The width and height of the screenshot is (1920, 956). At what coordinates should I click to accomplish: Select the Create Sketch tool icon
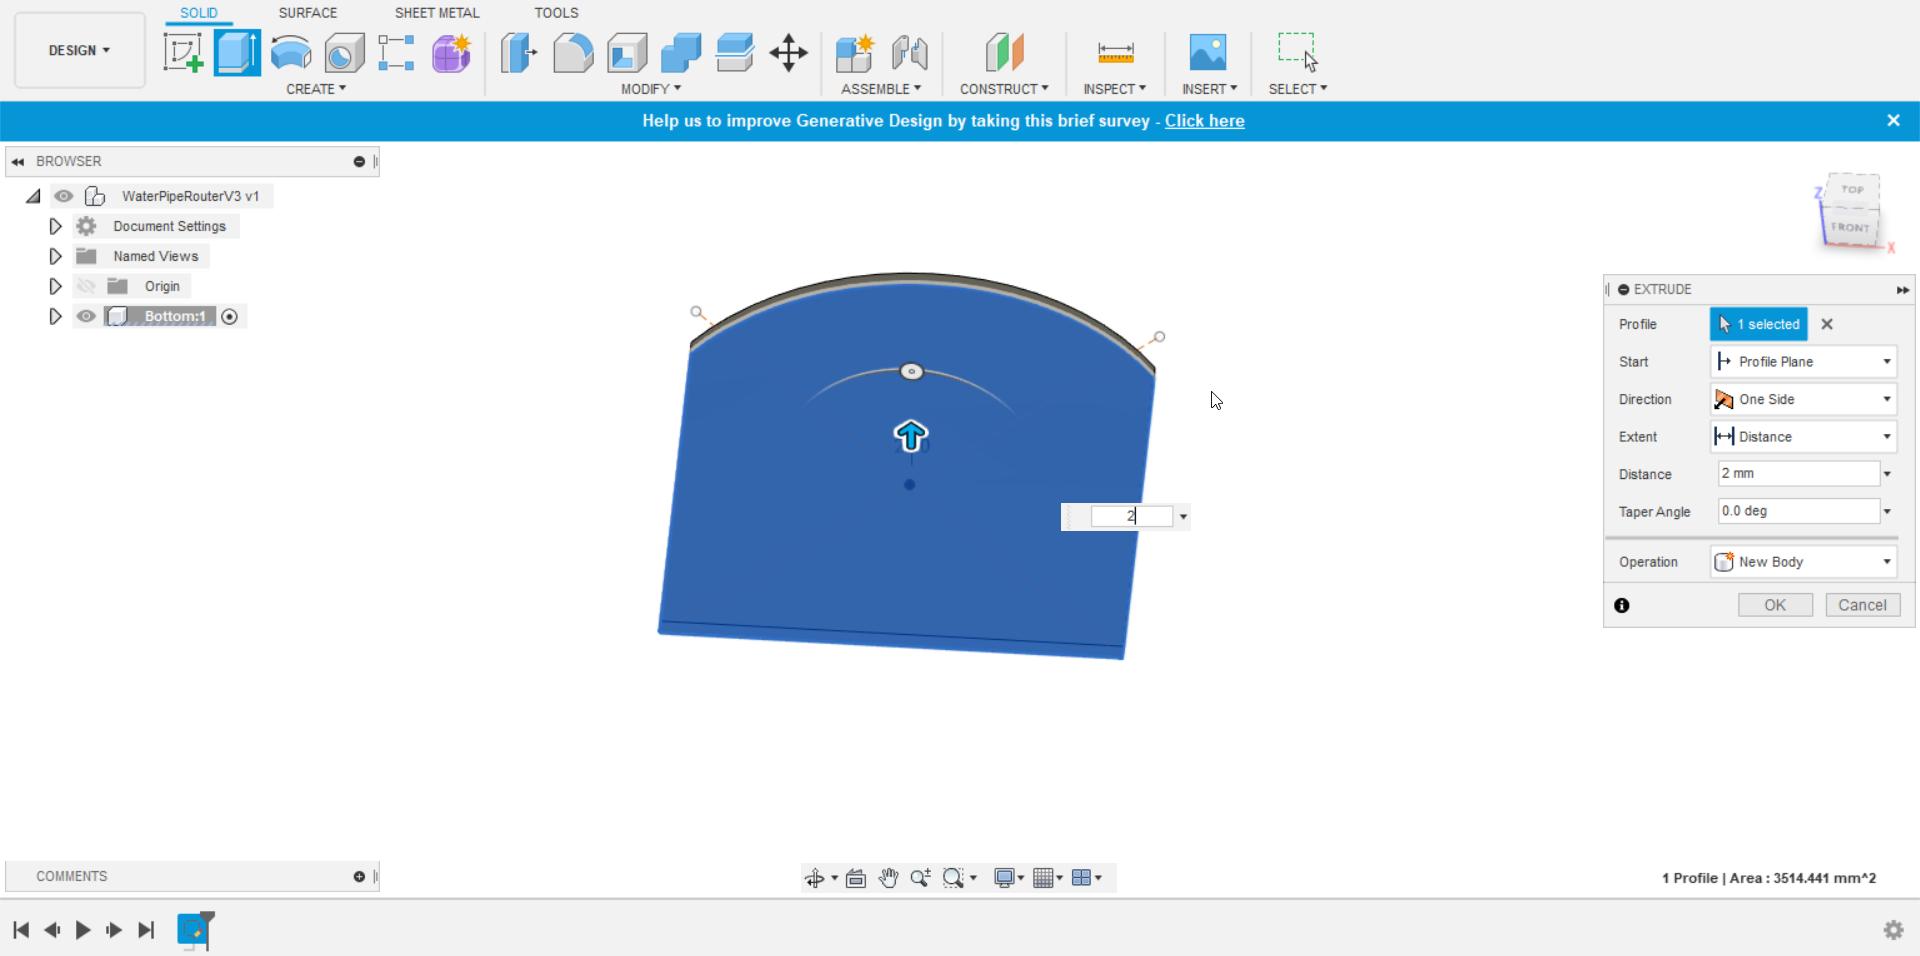tap(183, 53)
